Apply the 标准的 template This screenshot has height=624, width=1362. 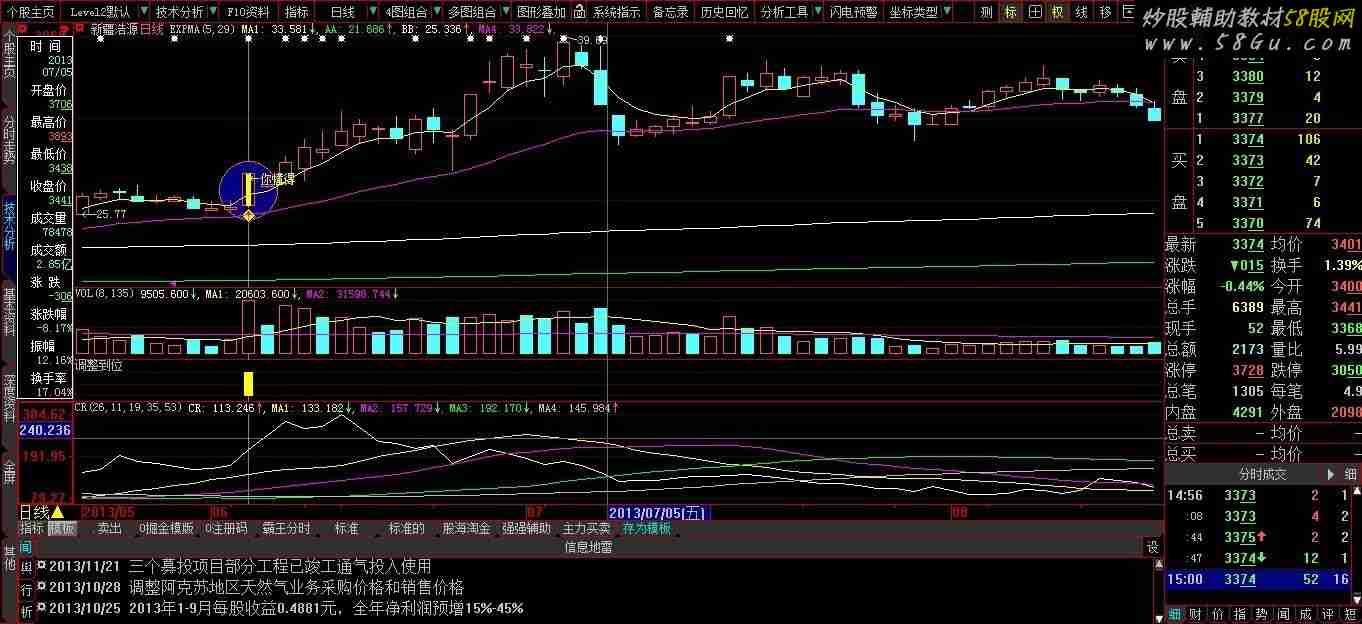[x=407, y=528]
